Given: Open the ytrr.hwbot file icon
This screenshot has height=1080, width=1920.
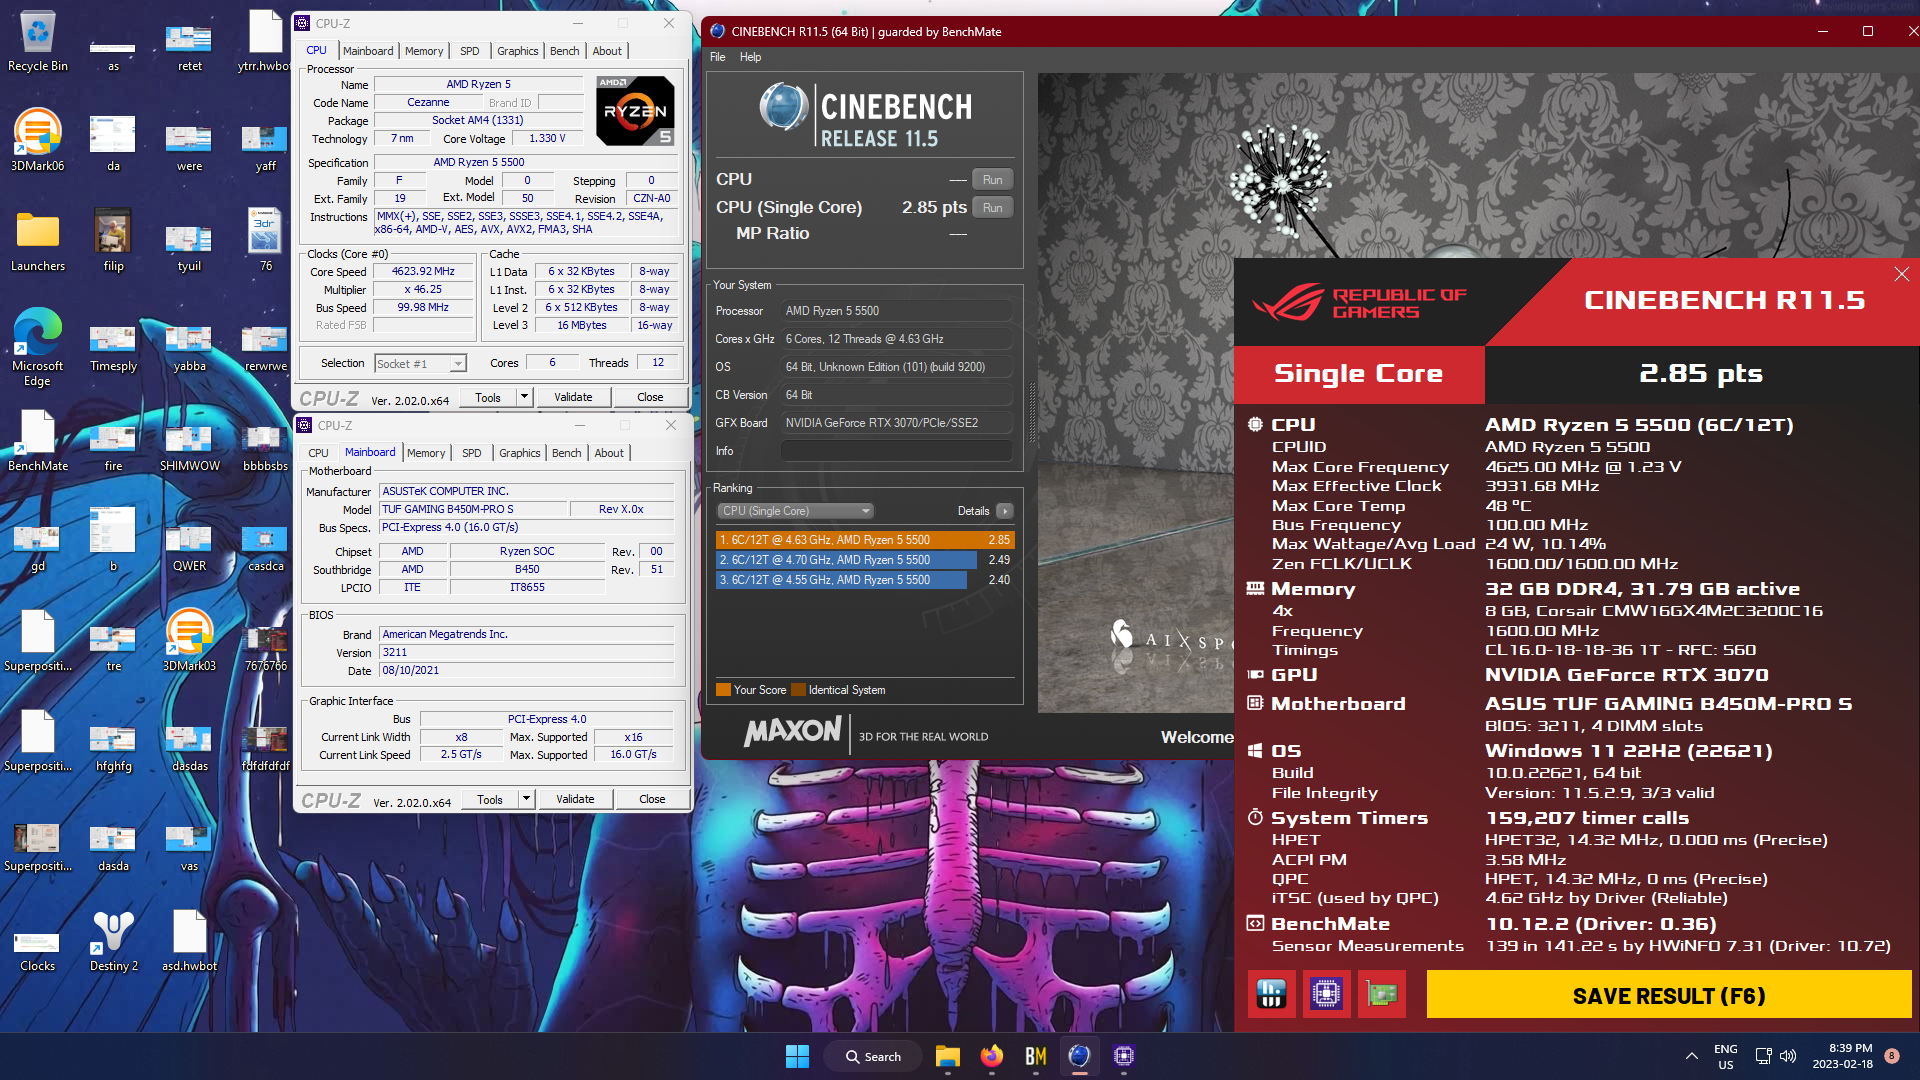Looking at the screenshot, I should tap(265, 41).
